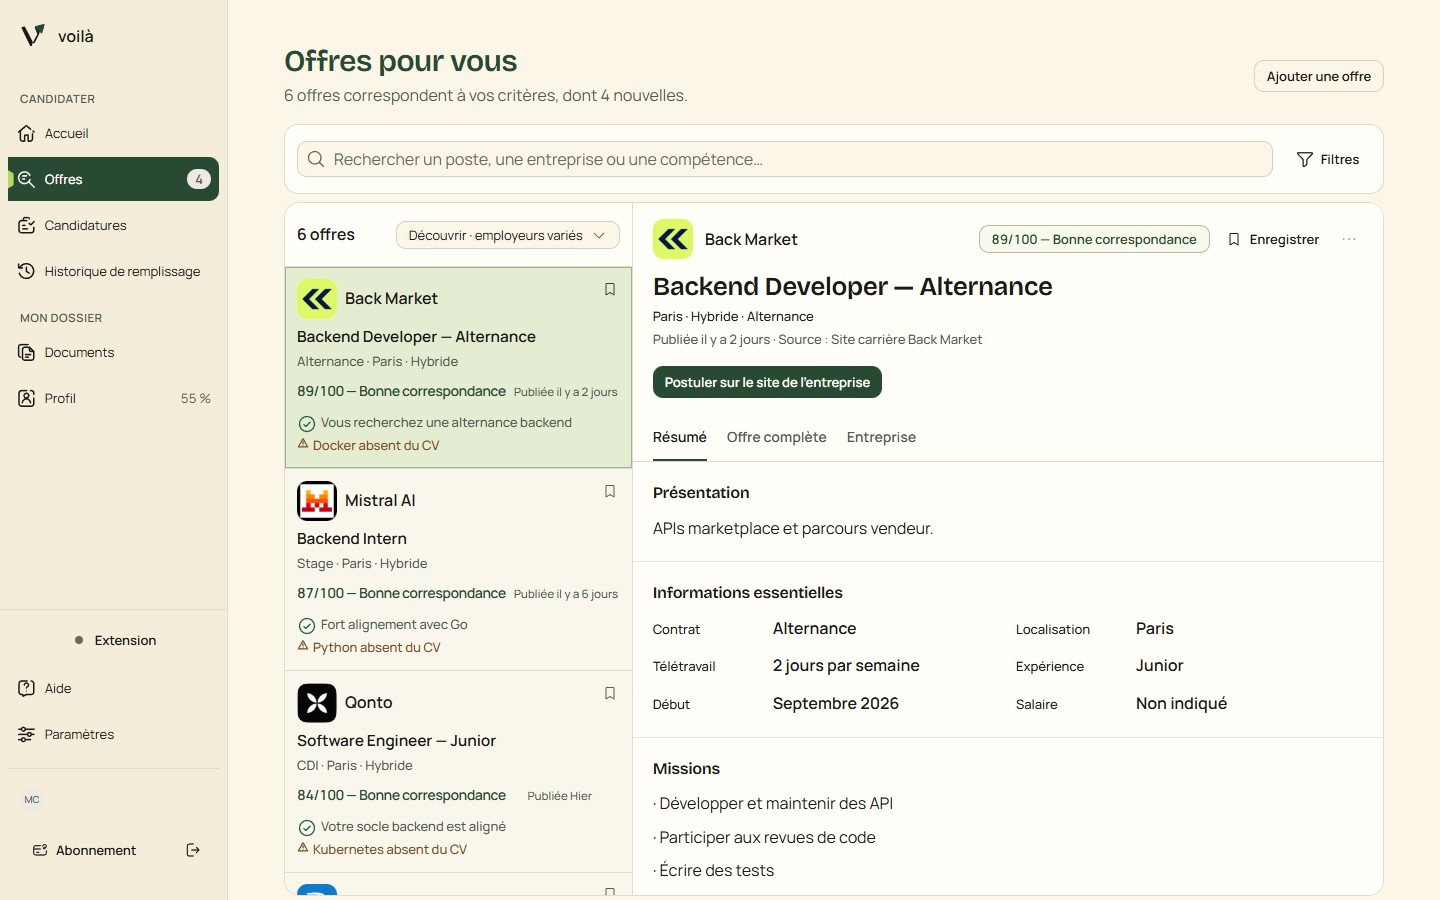This screenshot has width=1440, height=900.
Task: Click '2 jours par semaine' télétravail value
Action: (846, 666)
